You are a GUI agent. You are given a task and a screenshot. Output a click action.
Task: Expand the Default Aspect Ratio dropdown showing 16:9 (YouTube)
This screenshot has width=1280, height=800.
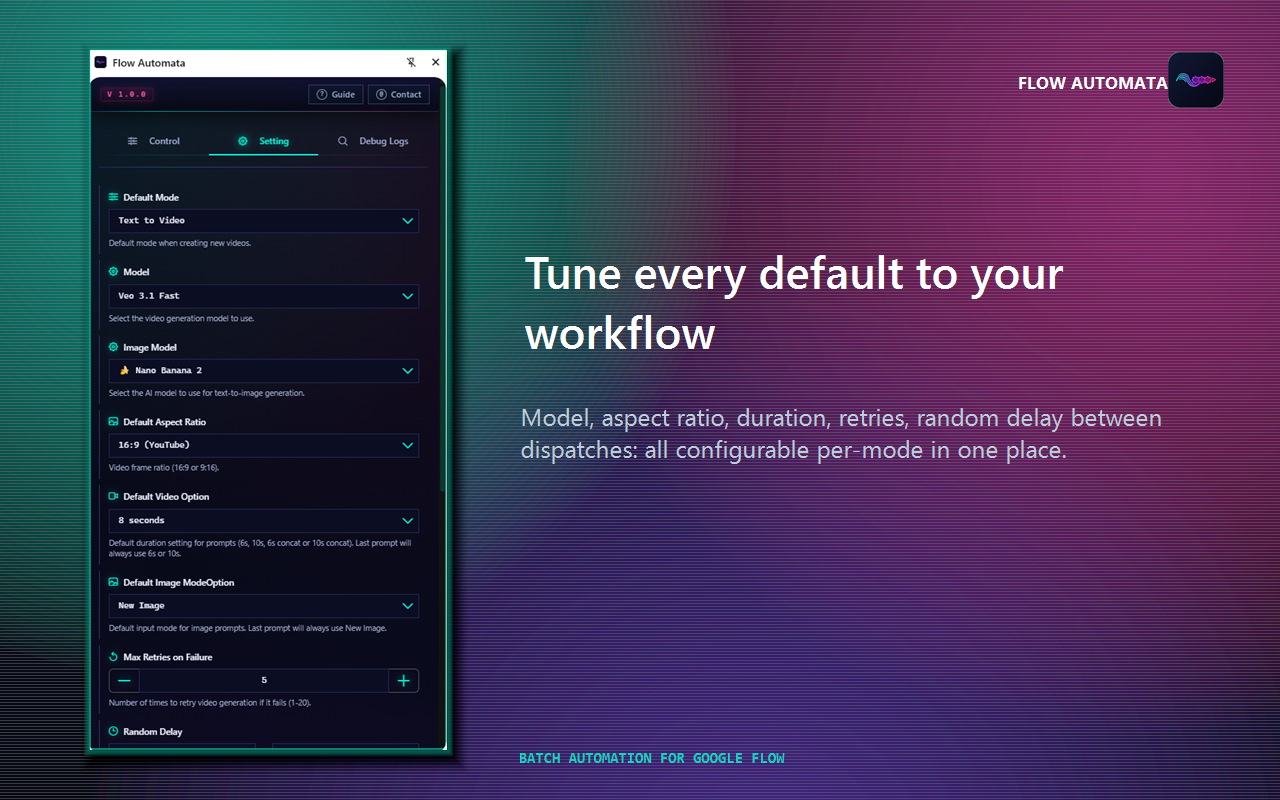[264, 445]
